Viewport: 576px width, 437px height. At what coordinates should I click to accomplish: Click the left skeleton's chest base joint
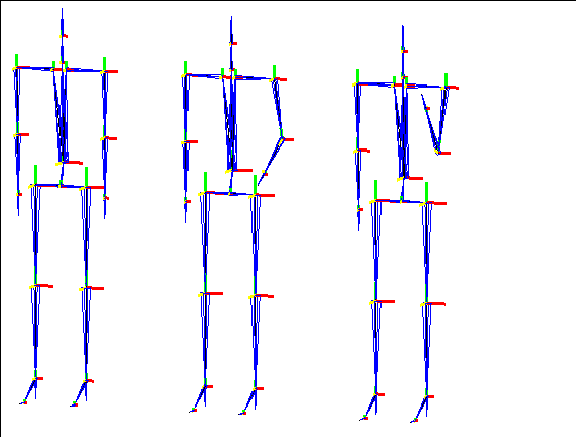pos(62,163)
